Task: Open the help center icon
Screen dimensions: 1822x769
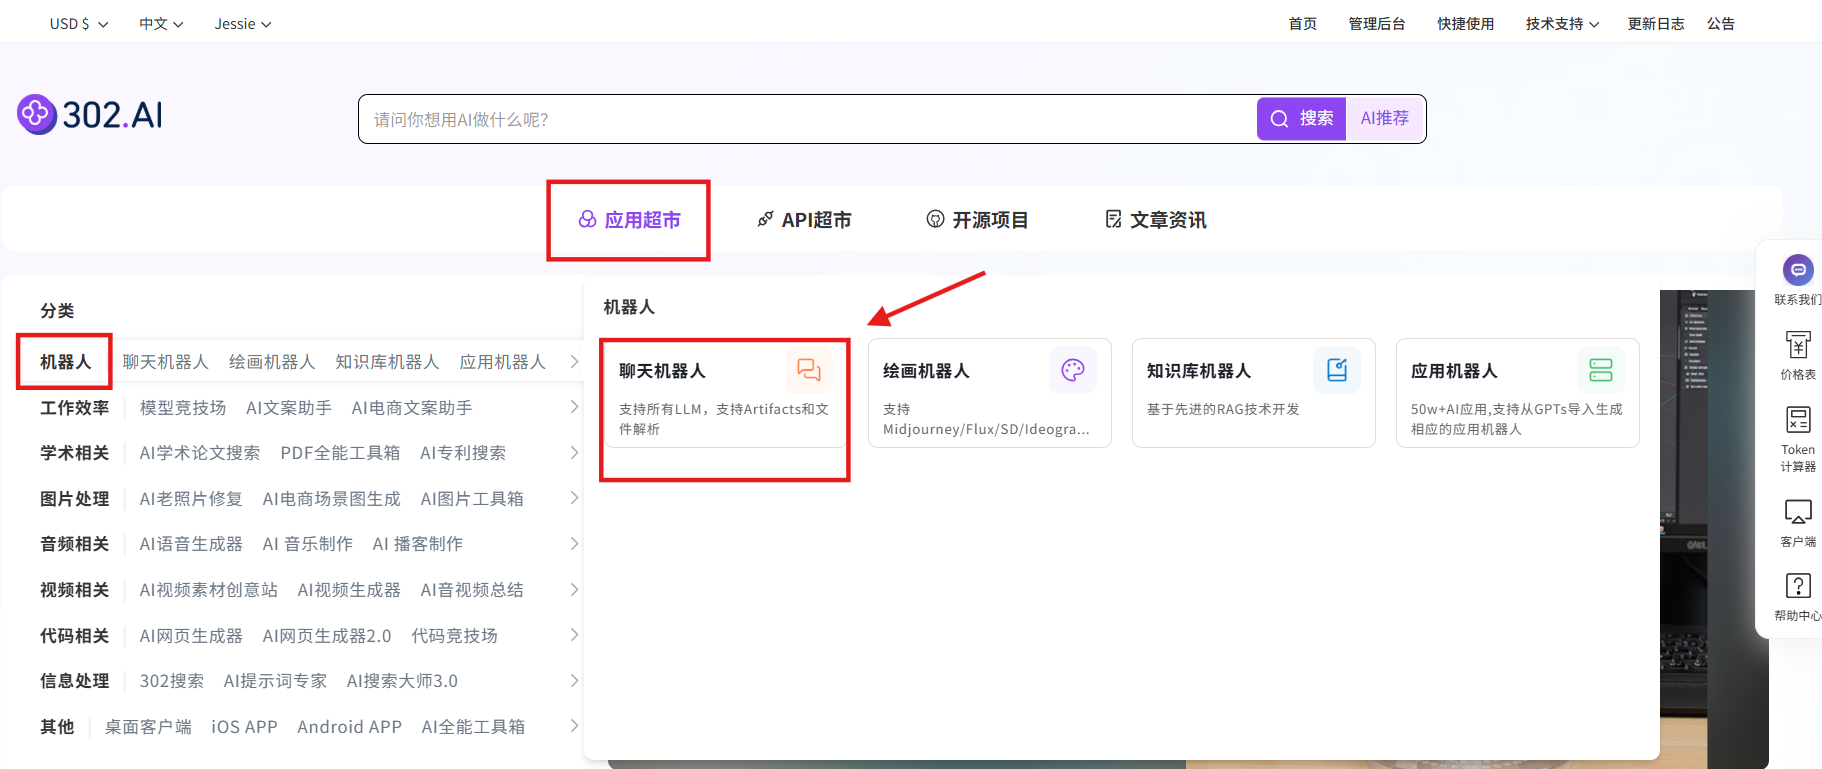Action: coord(1797,586)
